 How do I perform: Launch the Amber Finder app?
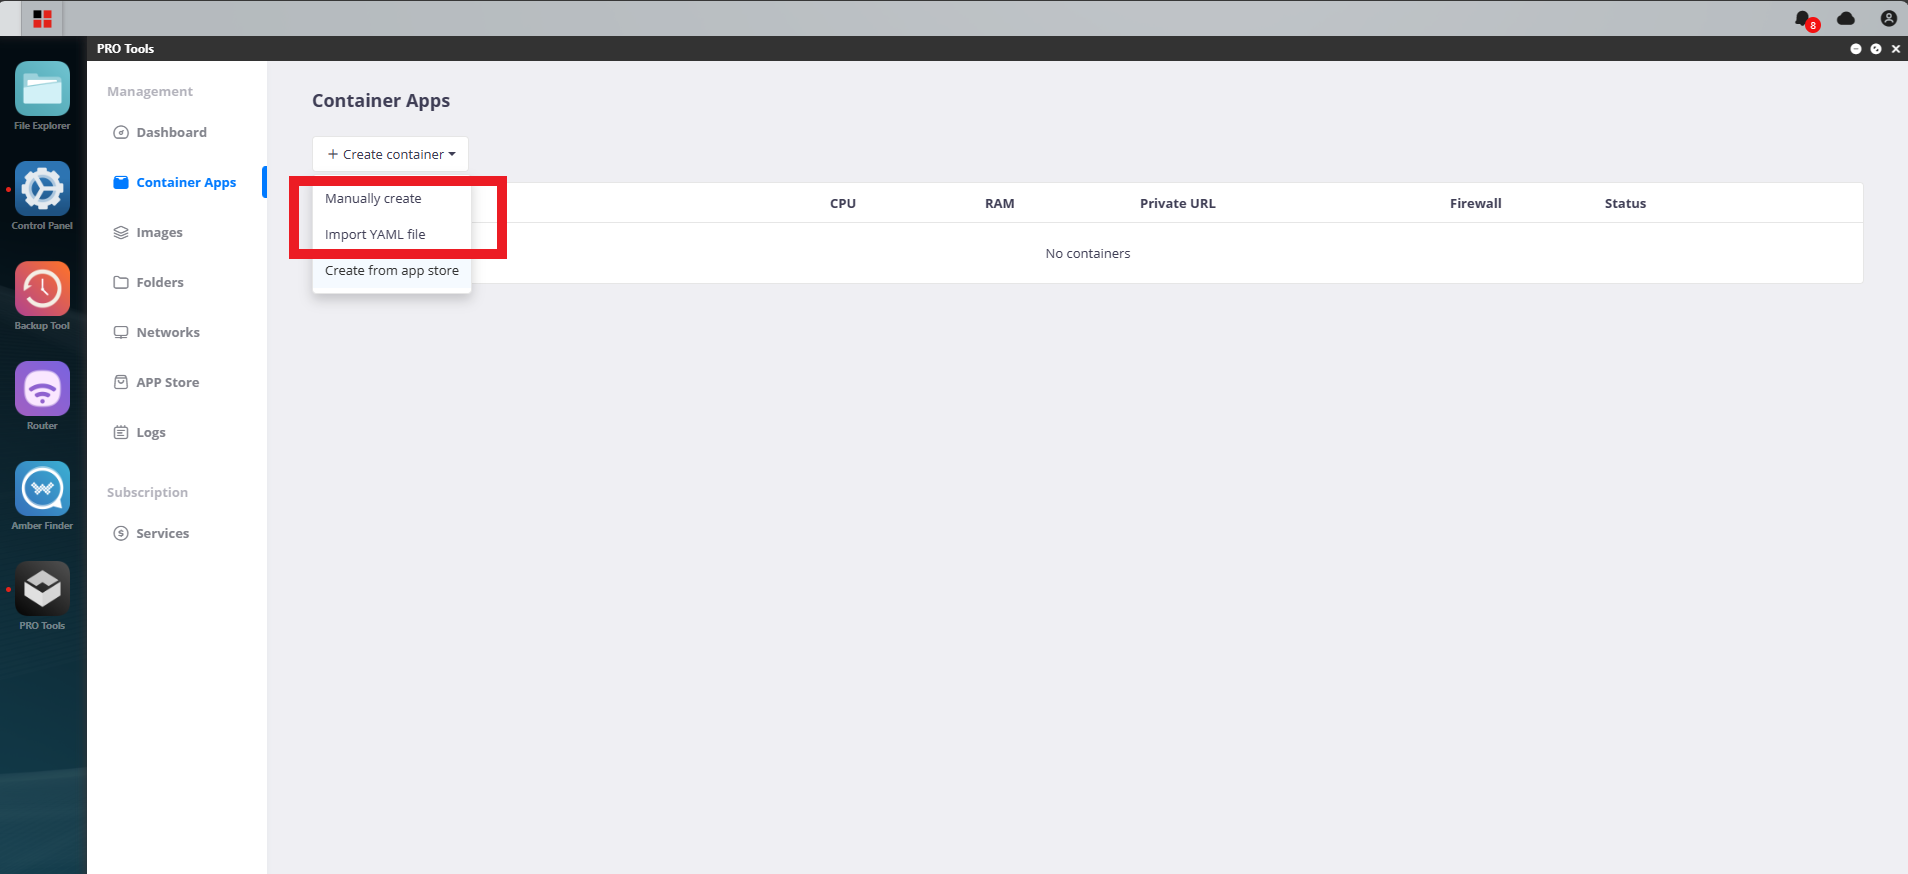(42, 489)
